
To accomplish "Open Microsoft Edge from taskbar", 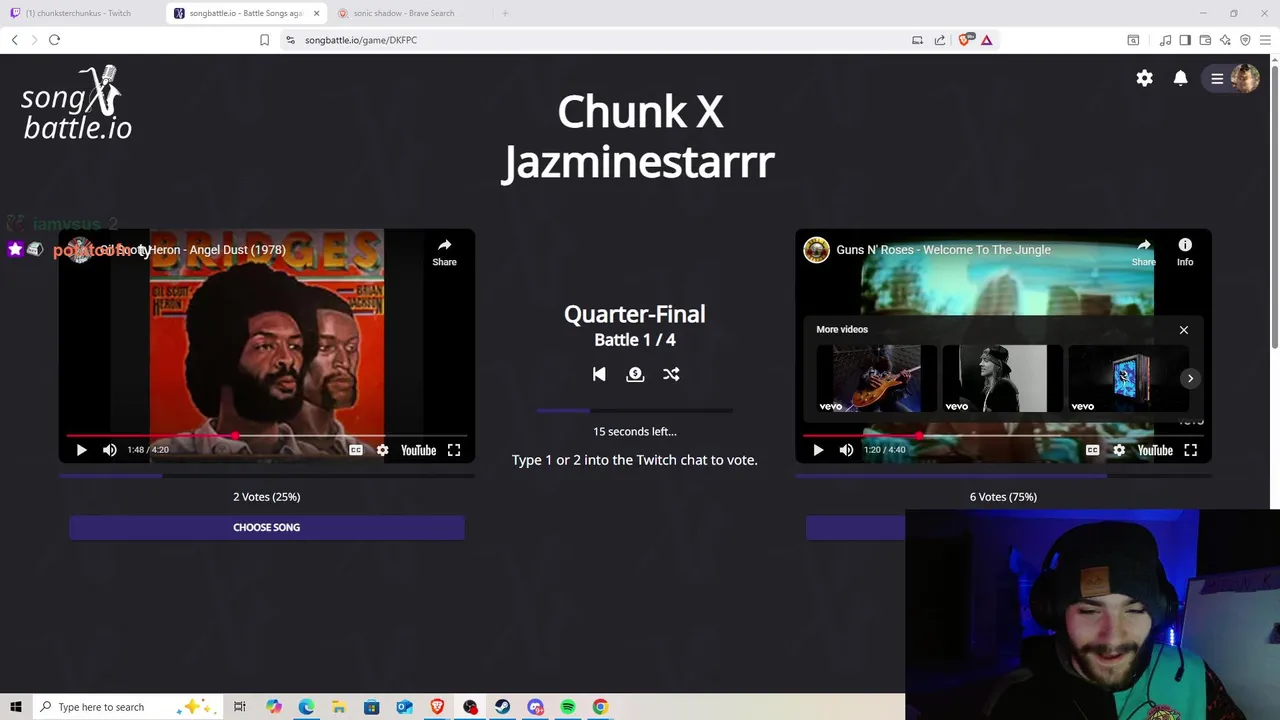I will [306, 707].
